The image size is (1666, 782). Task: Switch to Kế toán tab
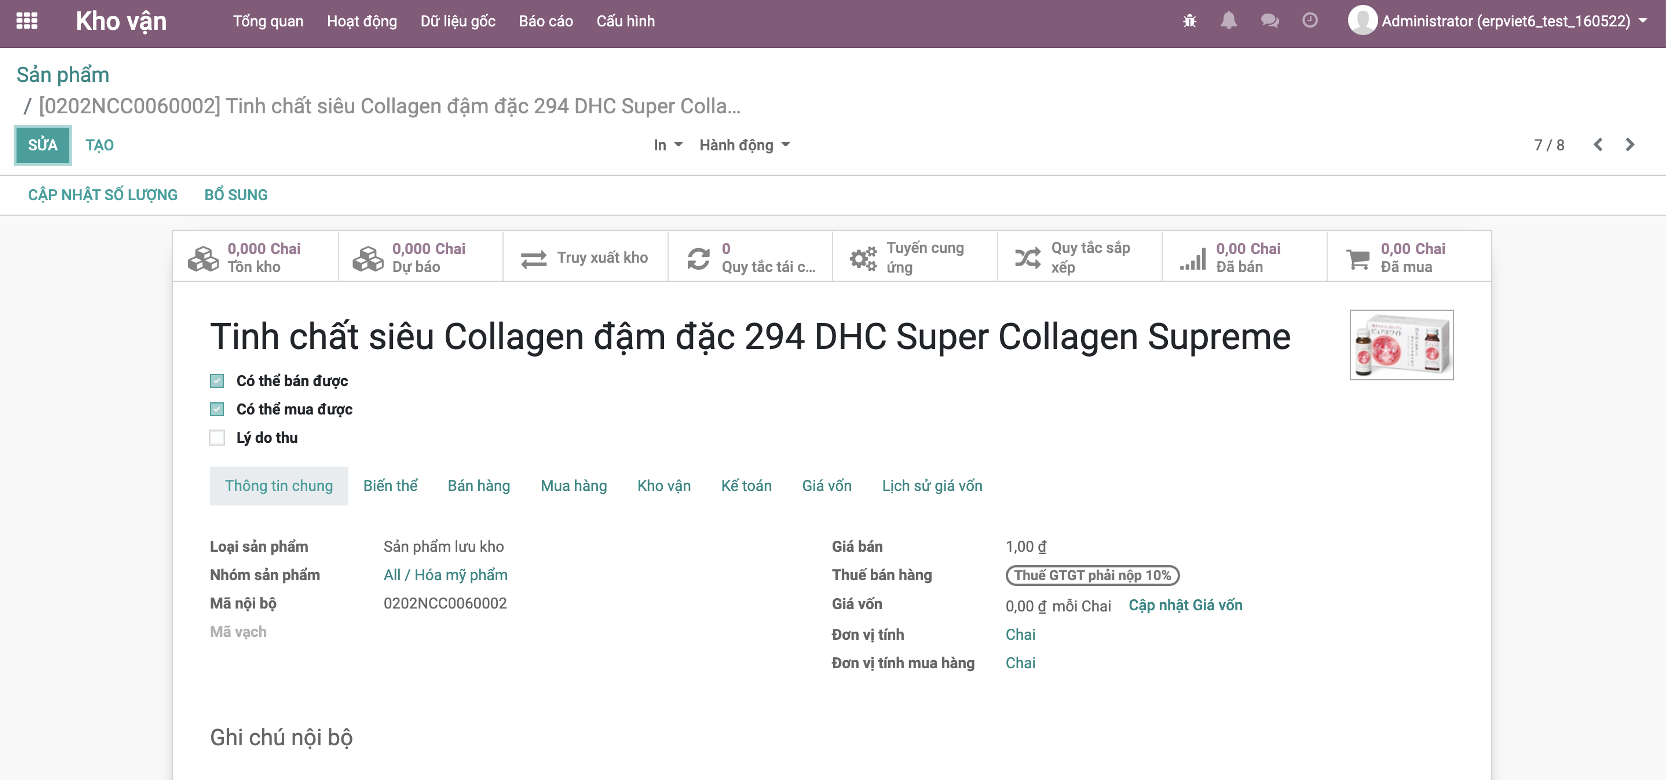(x=746, y=486)
